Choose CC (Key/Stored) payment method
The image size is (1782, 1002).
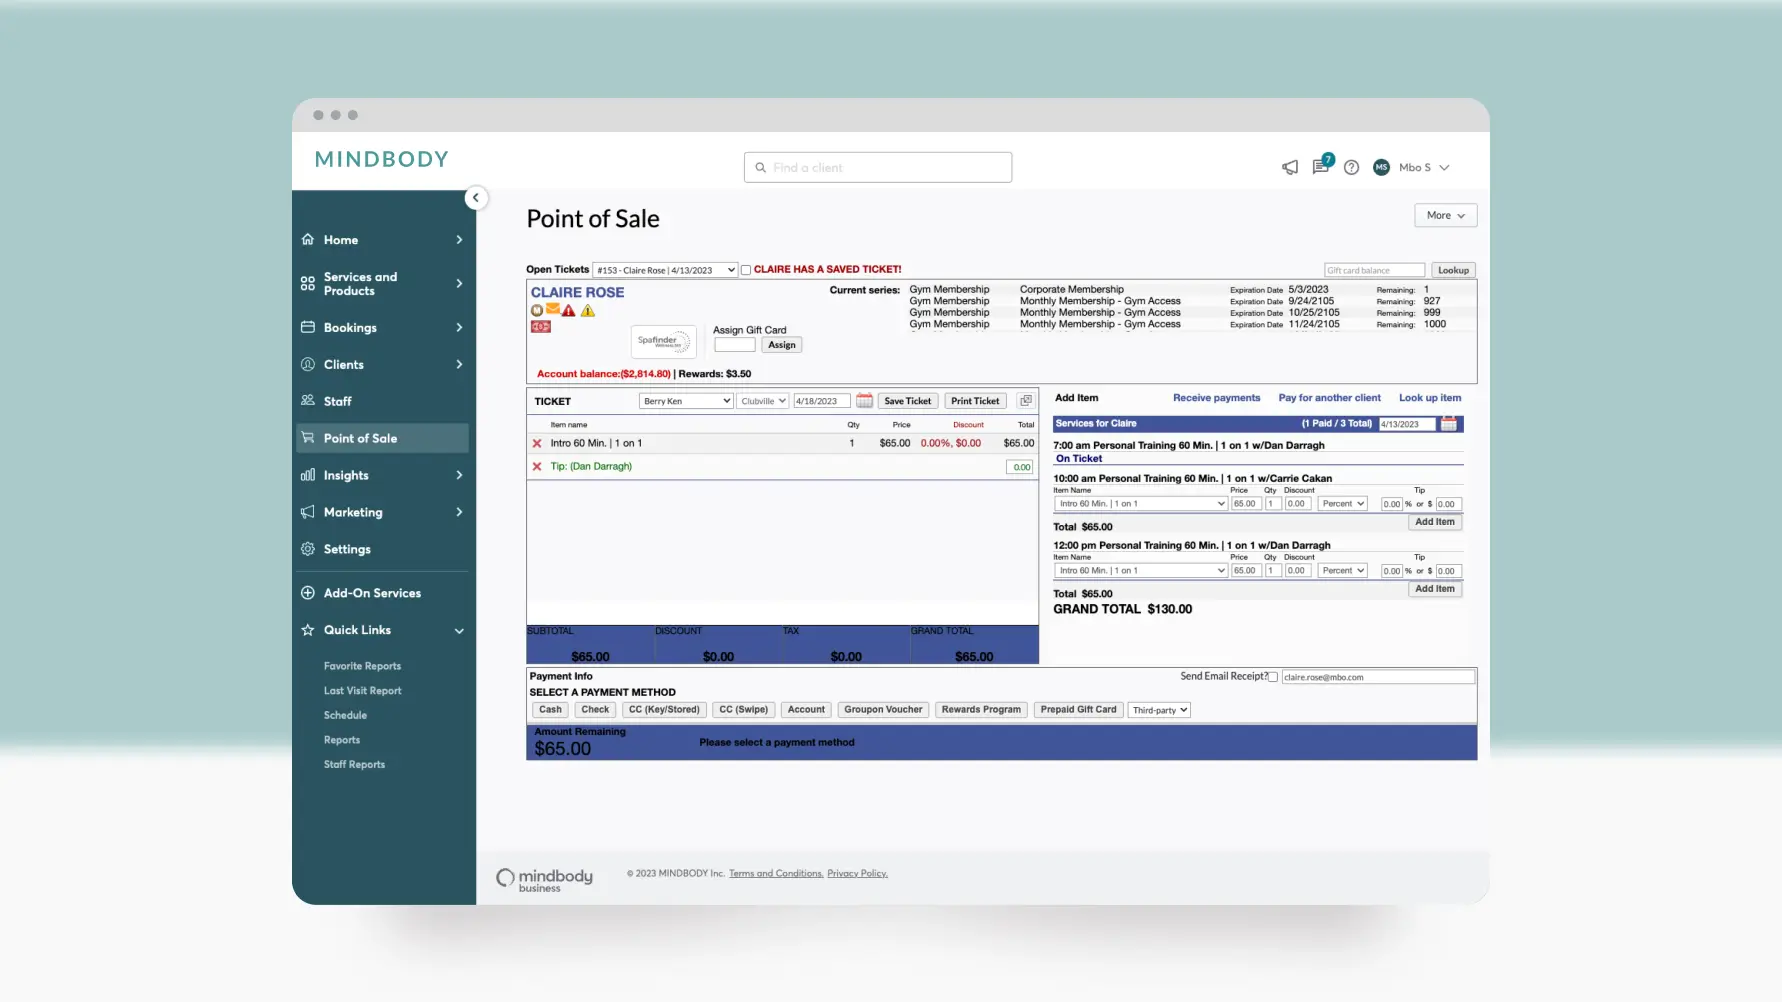pos(664,710)
